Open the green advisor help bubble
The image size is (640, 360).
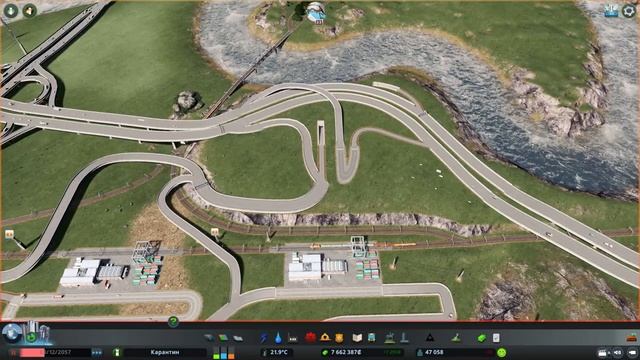coord(173,322)
